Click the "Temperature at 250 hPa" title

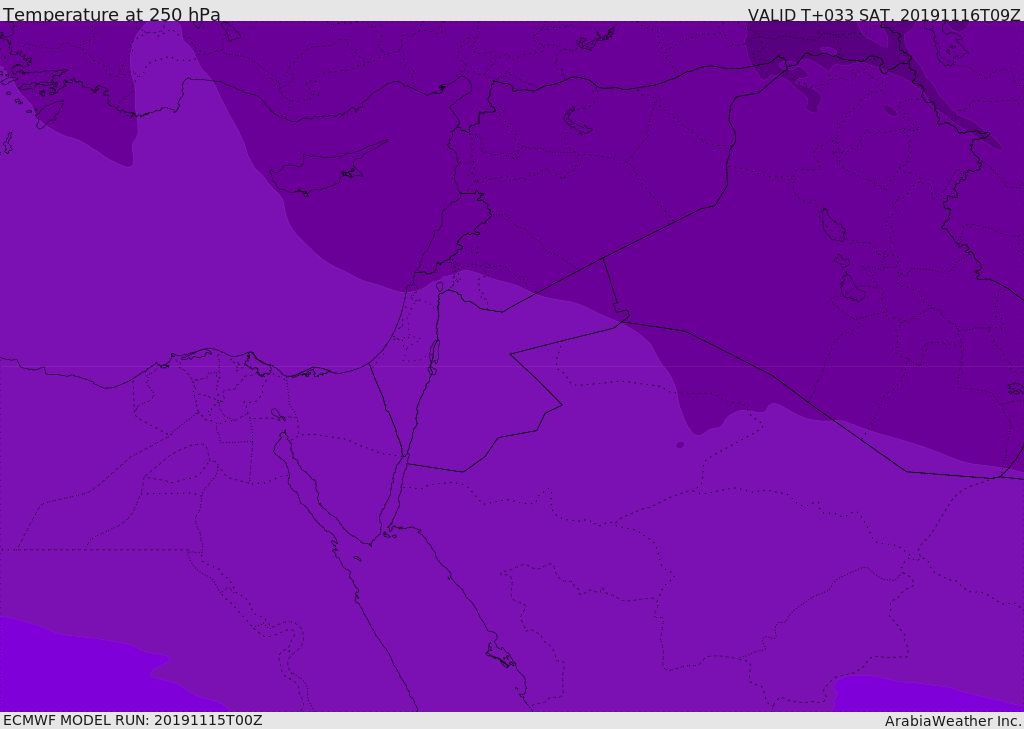pos(112,15)
